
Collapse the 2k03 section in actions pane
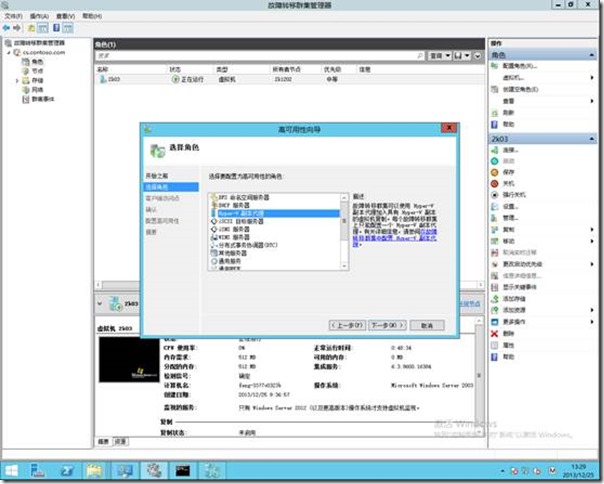point(592,139)
